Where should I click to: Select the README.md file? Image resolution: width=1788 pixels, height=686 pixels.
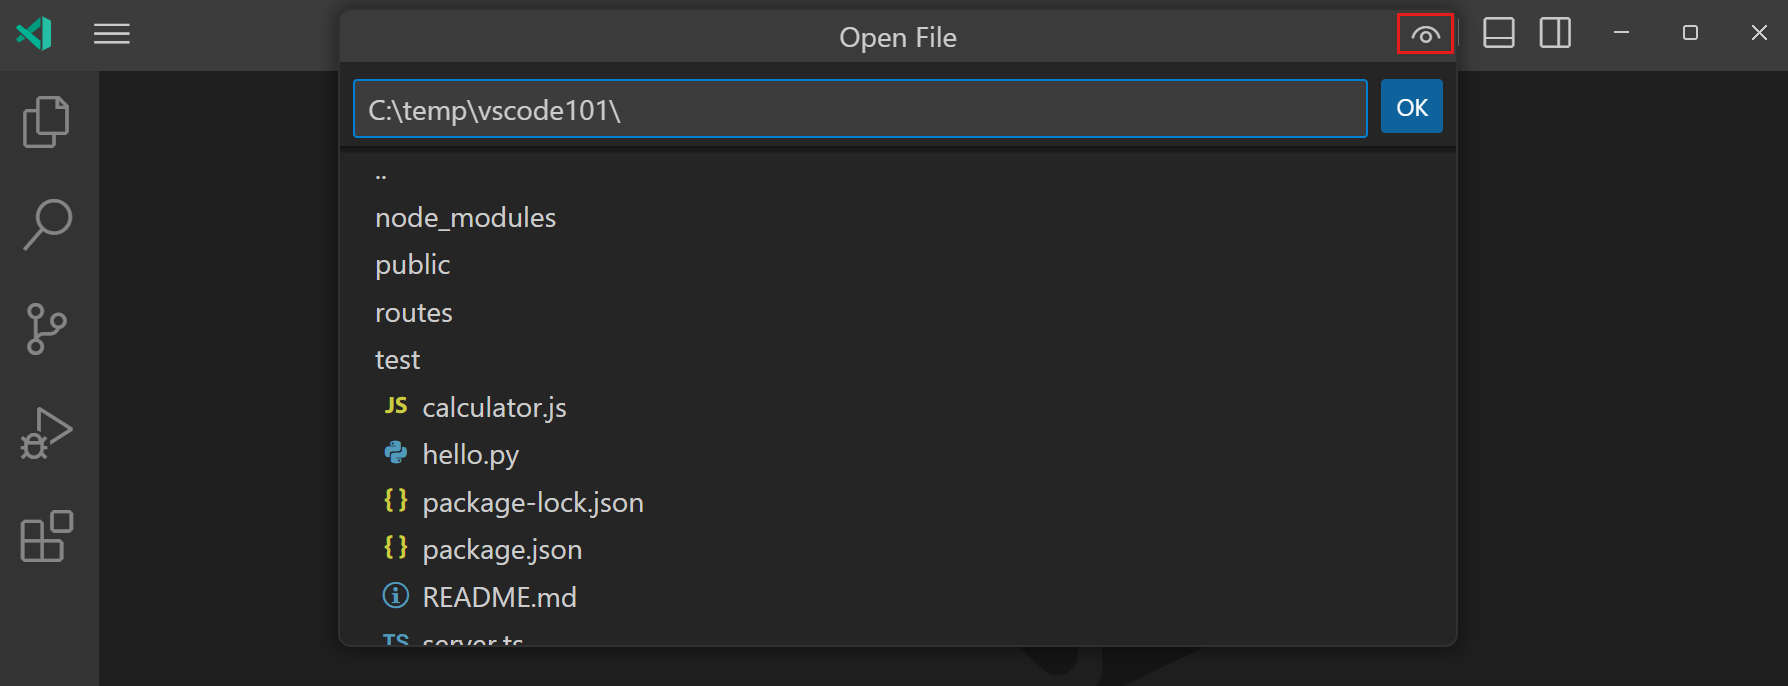pyautogui.click(x=500, y=596)
